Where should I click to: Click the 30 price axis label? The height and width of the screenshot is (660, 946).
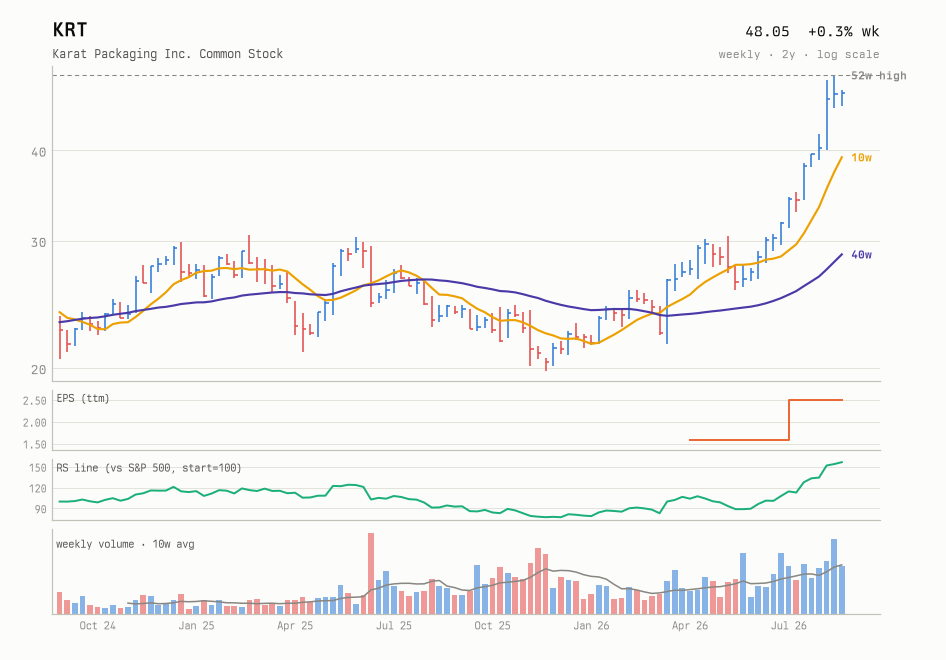click(x=39, y=243)
